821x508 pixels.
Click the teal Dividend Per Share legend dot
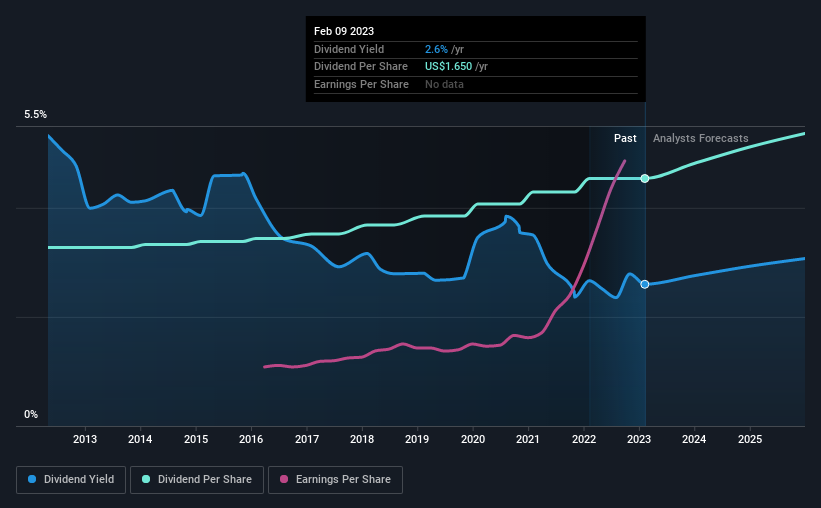tap(146, 479)
